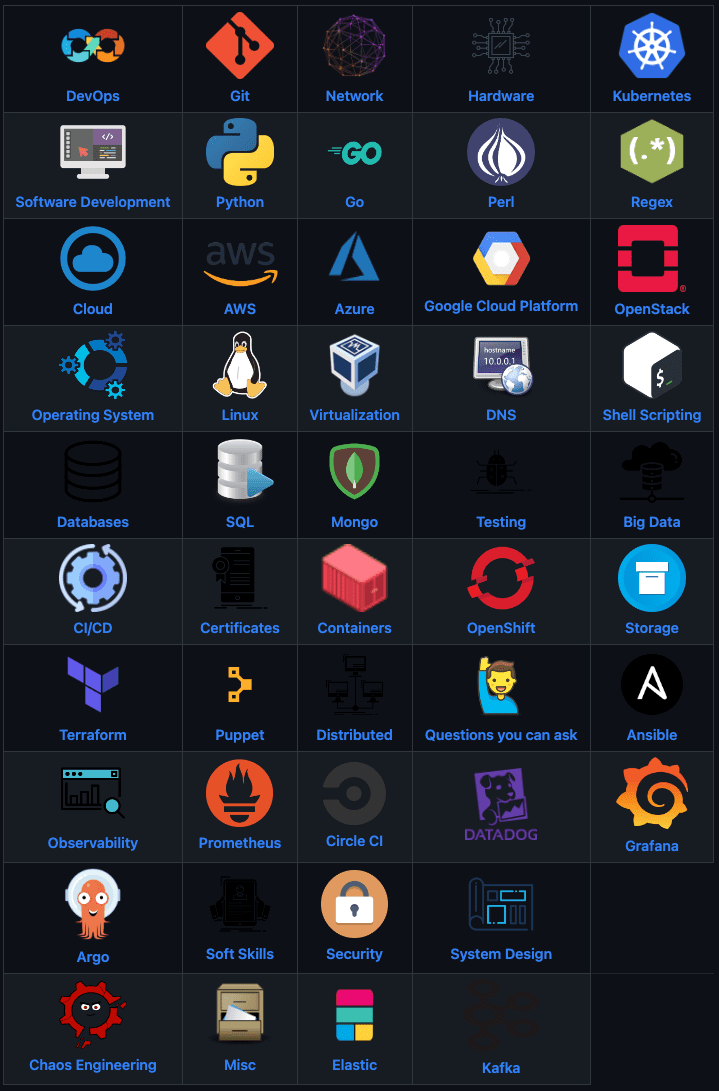This screenshot has width=719, height=1091.
Task: Click the Hardware chip icon
Action: coord(501,45)
